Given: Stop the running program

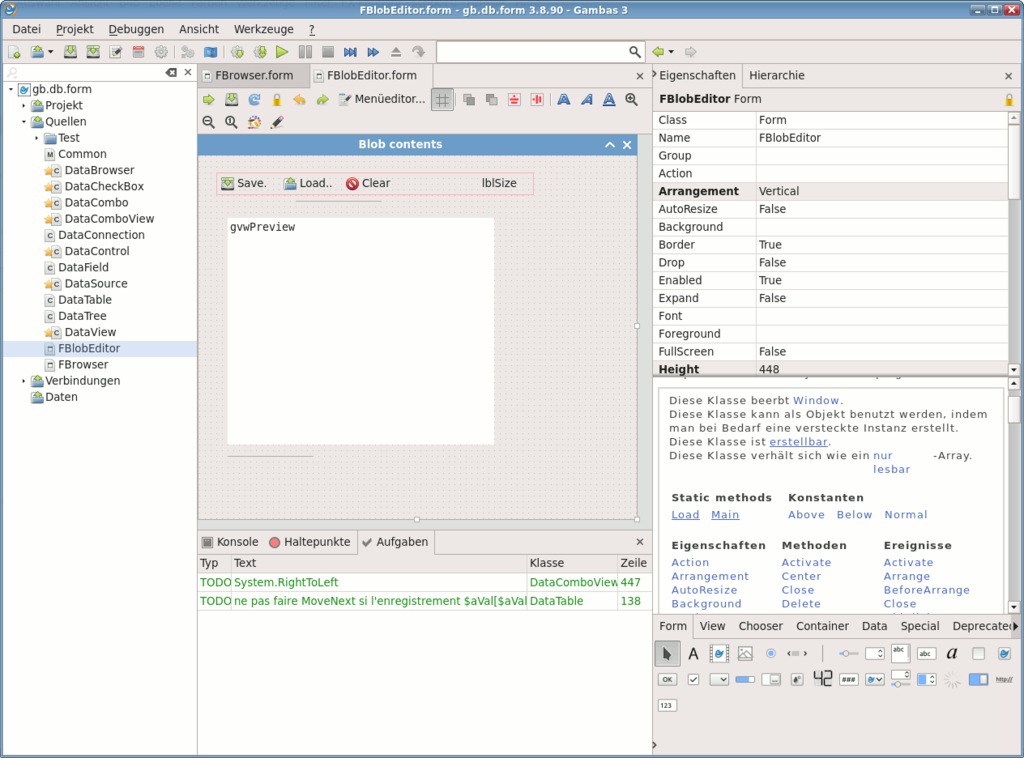Looking at the screenshot, I should 328,52.
